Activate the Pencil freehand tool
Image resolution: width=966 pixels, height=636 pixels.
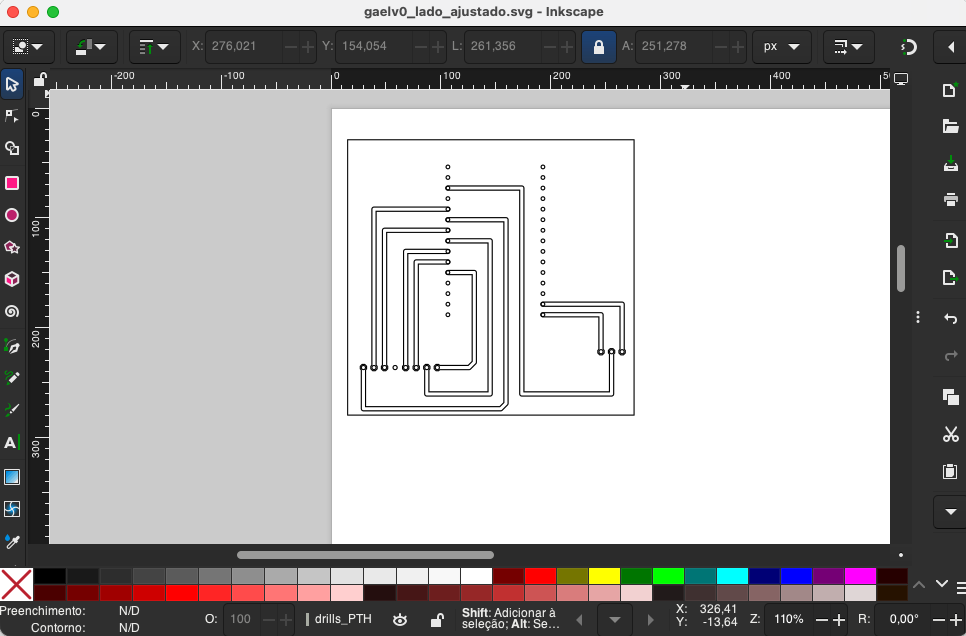point(12,378)
